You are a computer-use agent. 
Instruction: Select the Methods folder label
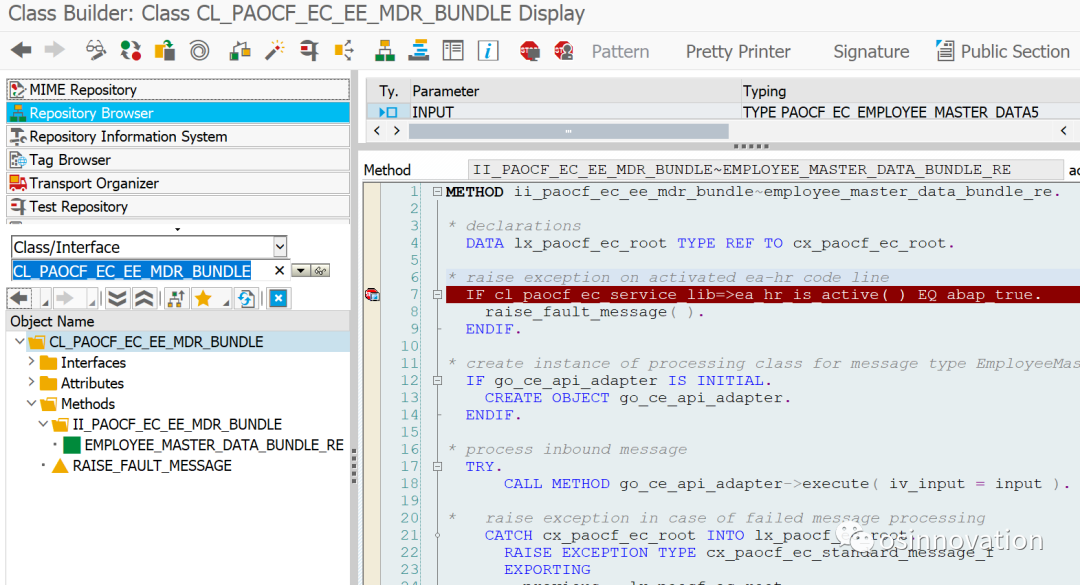87,404
